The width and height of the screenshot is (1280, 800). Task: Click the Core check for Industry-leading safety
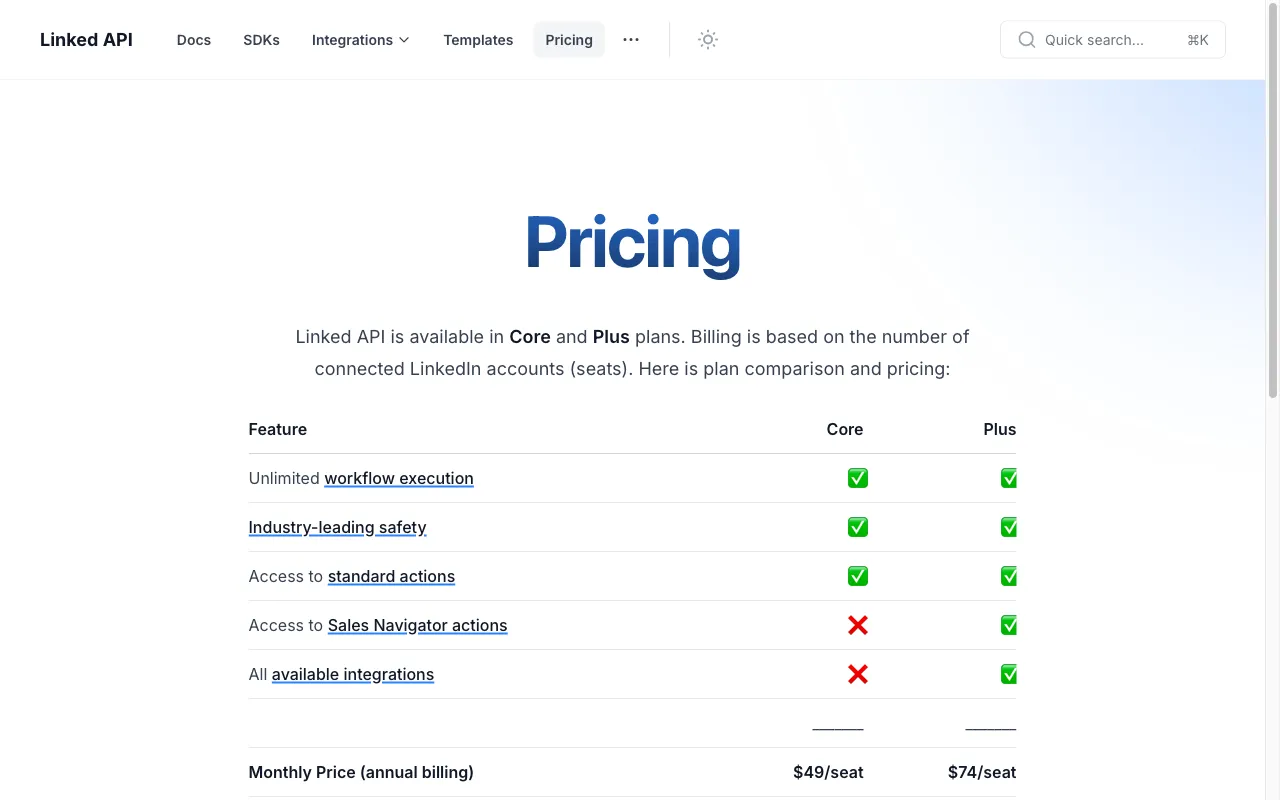pos(858,527)
